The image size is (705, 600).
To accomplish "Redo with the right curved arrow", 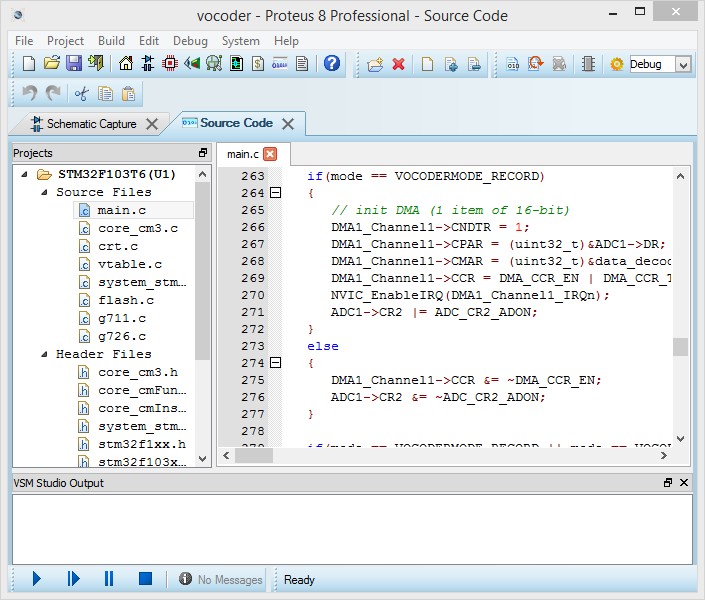I will click(x=53, y=94).
